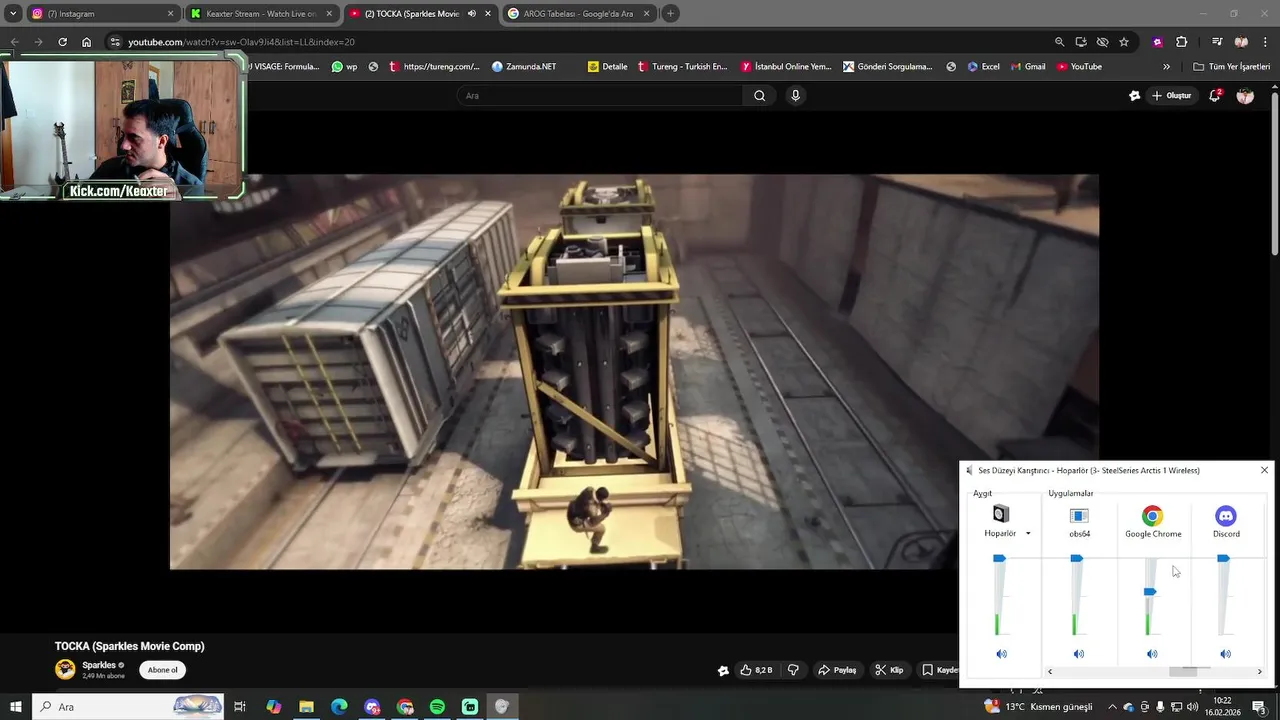Open the Detalle bookmark
The image size is (1280, 720).
(x=607, y=67)
